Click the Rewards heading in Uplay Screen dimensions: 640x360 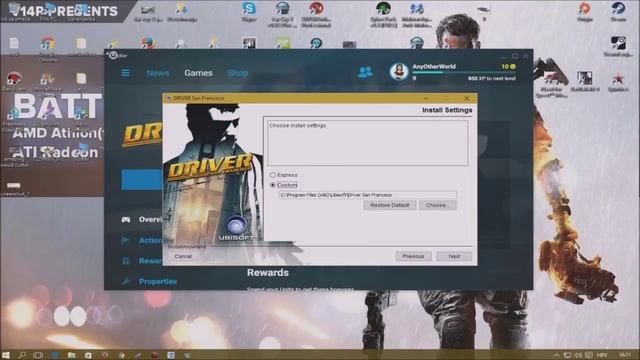tap(268, 272)
